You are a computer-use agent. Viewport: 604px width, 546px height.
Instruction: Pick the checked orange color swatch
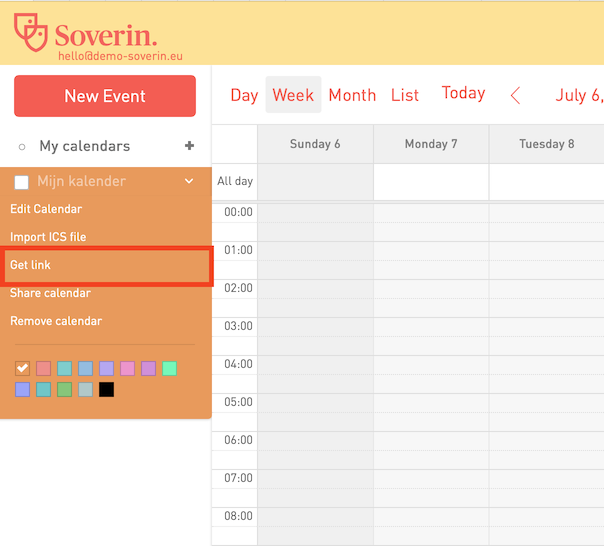pyautogui.click(x=22, y=368)
